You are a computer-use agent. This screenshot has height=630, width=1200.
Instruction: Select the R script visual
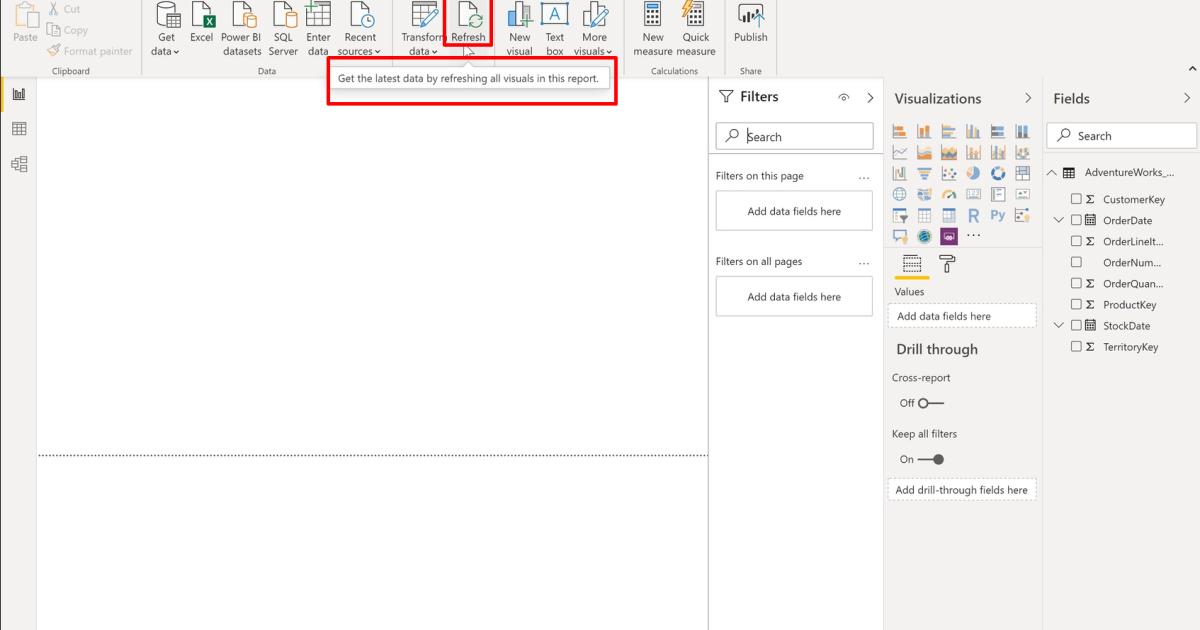(972, 214)
